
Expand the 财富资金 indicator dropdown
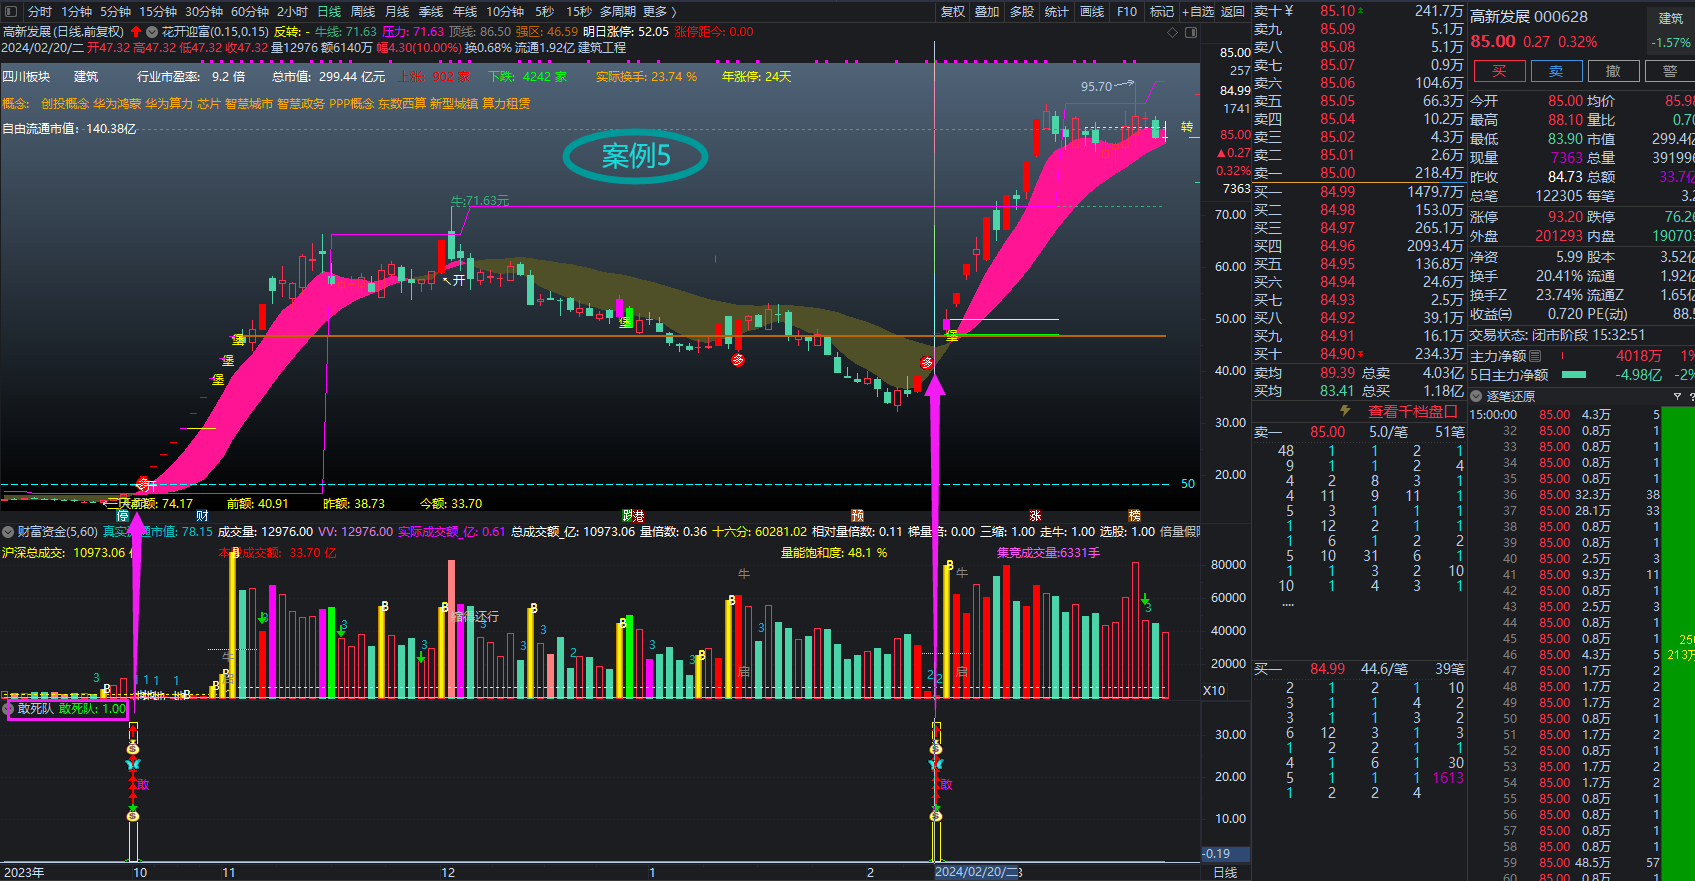8,532
